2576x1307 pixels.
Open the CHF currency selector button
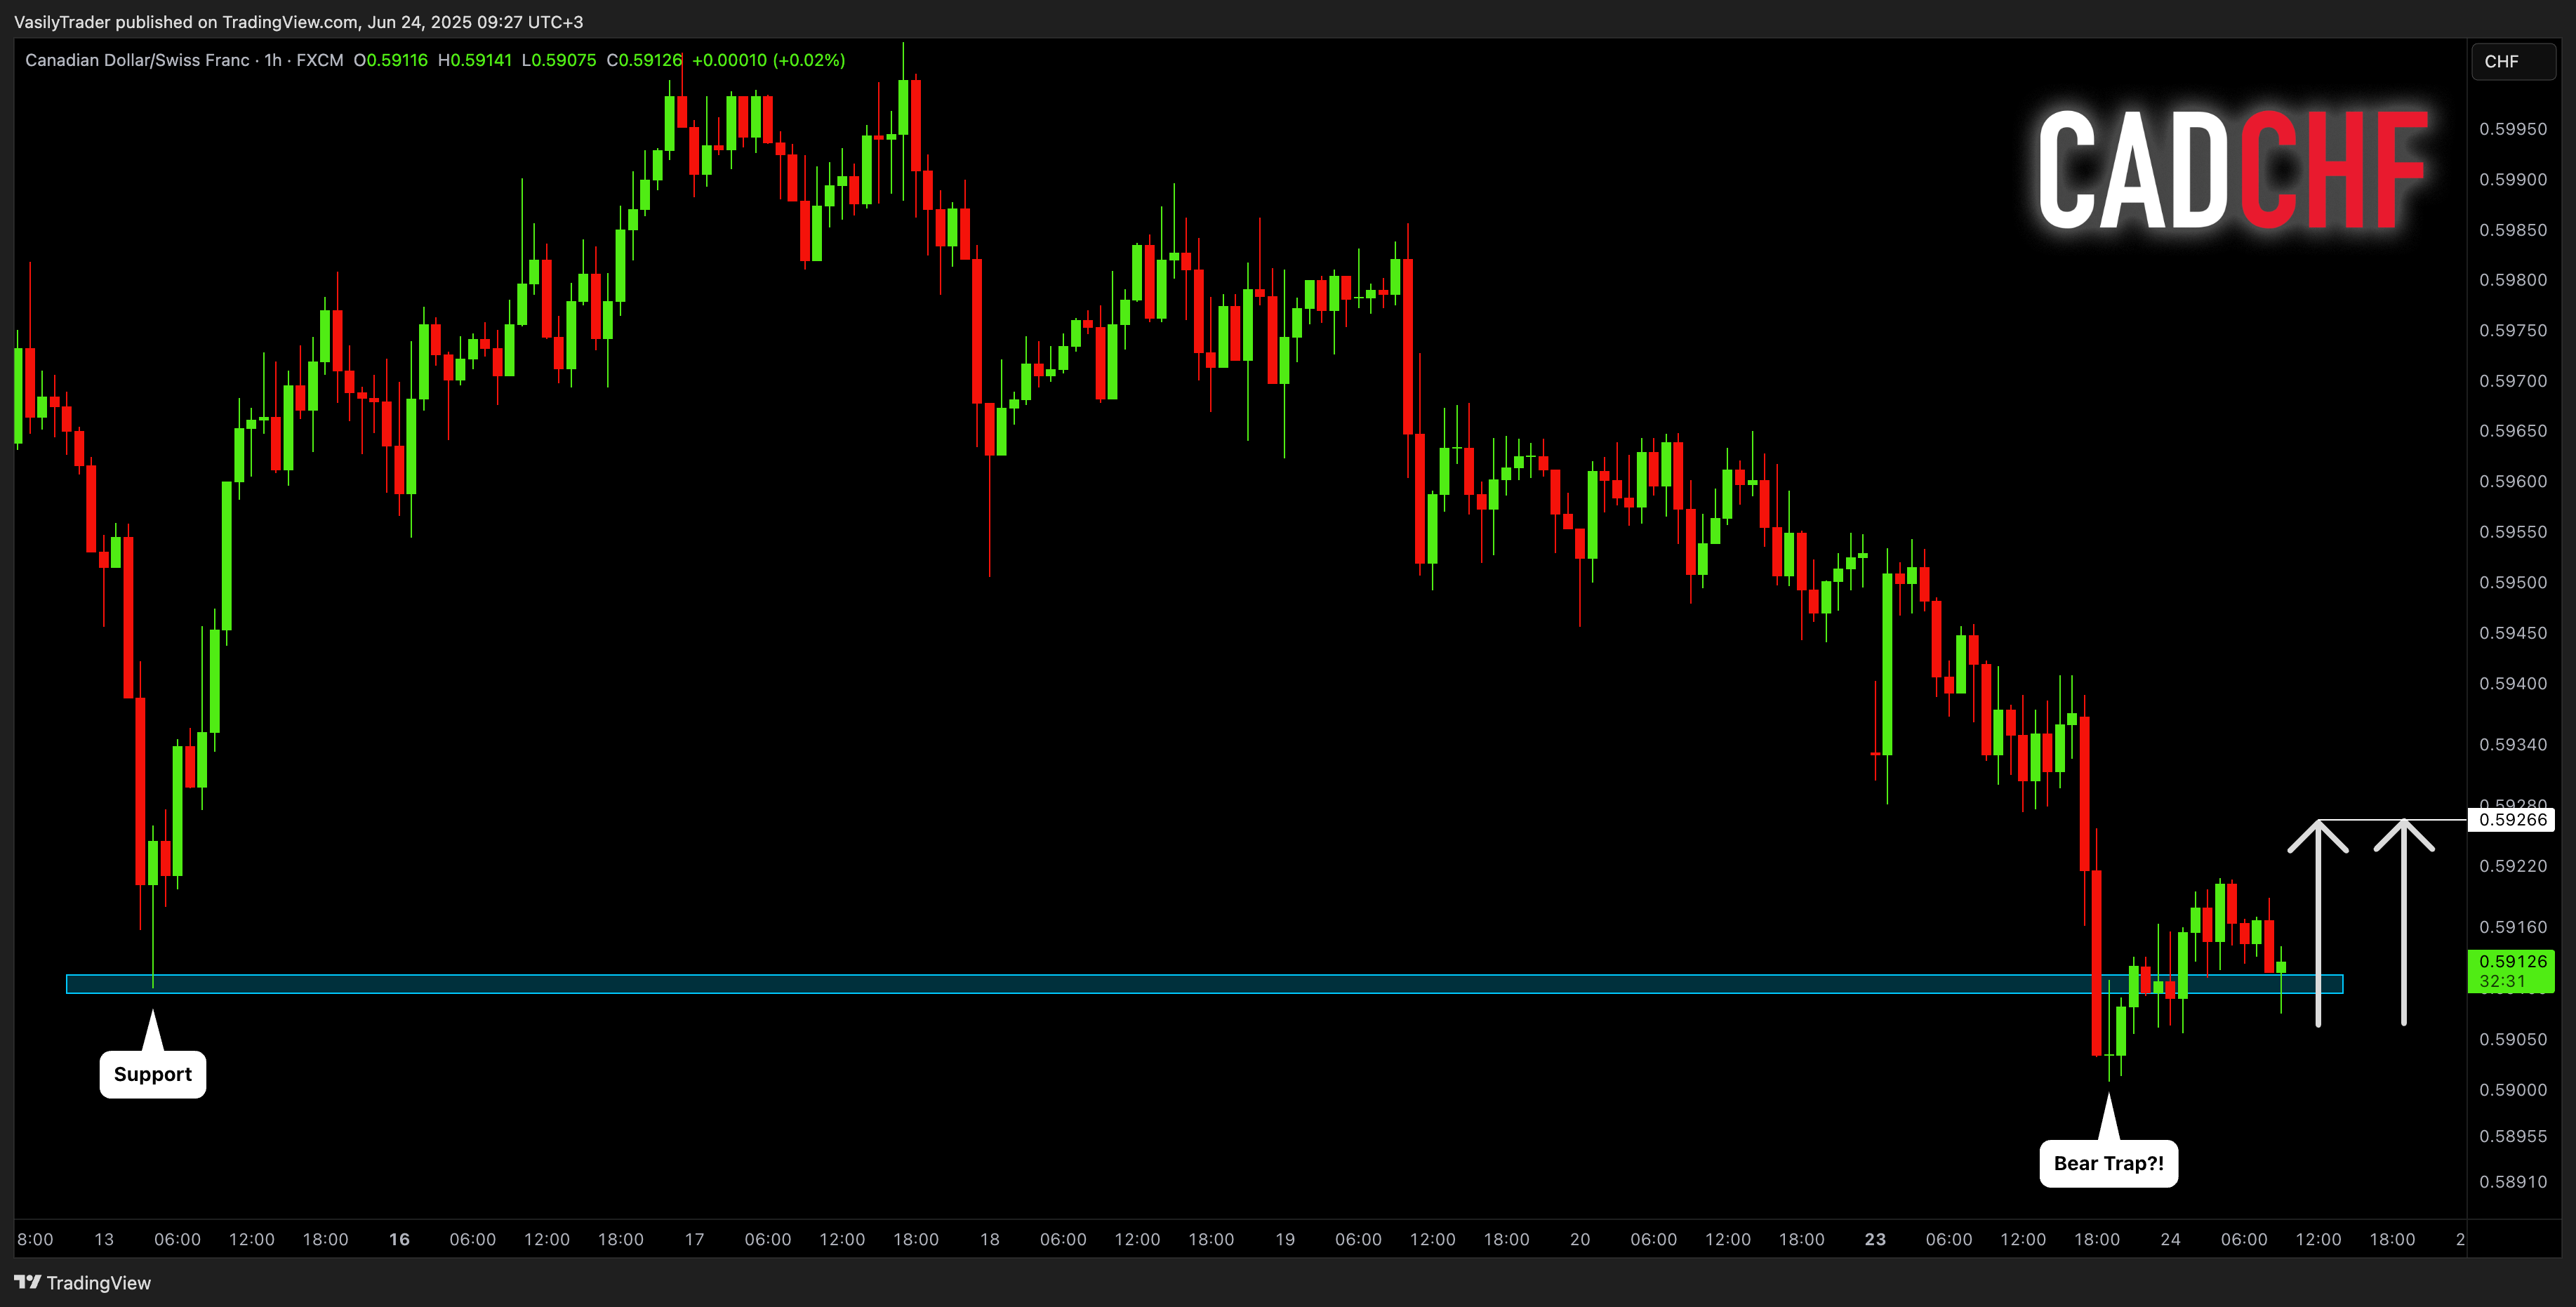tap(2512, 62)
